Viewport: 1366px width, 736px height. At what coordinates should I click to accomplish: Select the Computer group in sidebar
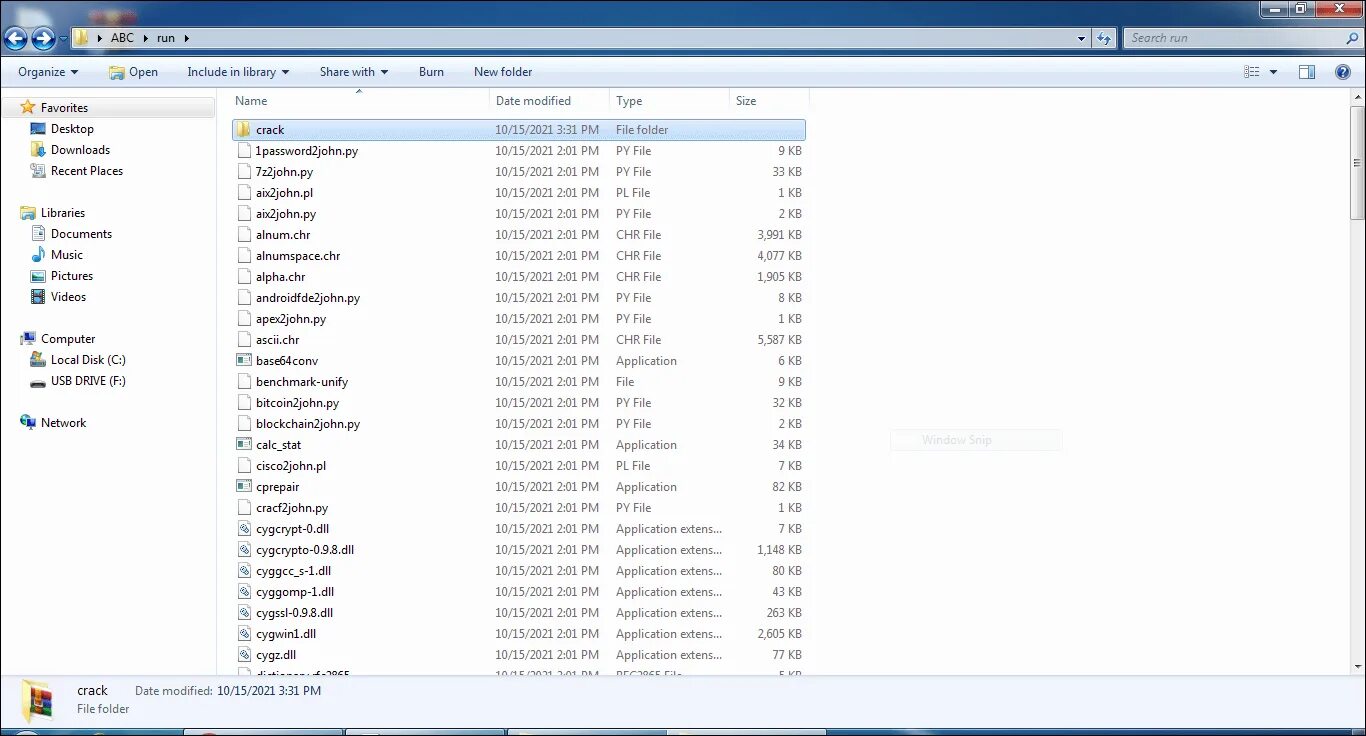coord(68,339)
